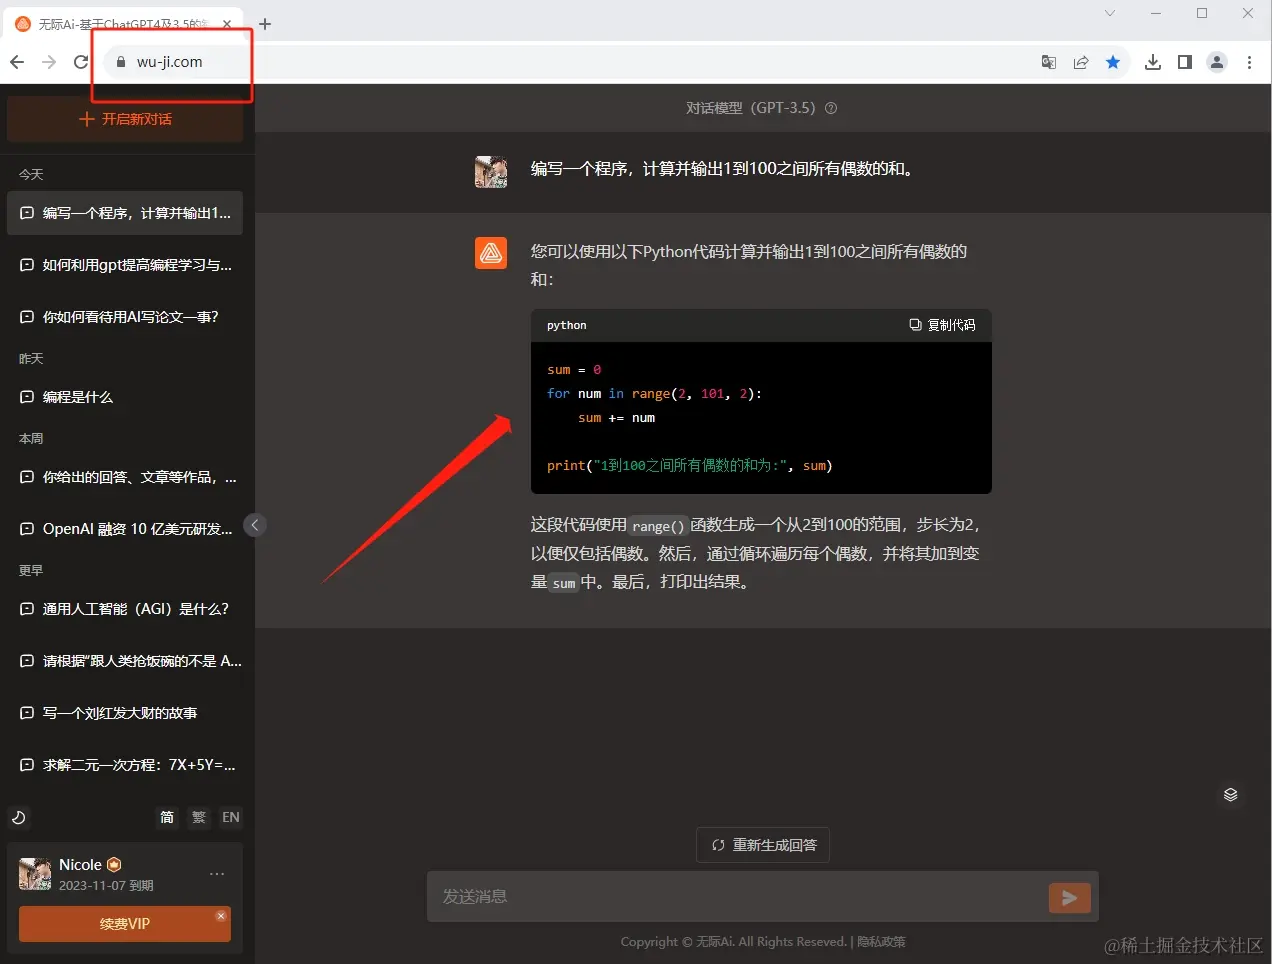Click the python label on code block
This screenshot has width=1272, height=964.
coord(567,325)
